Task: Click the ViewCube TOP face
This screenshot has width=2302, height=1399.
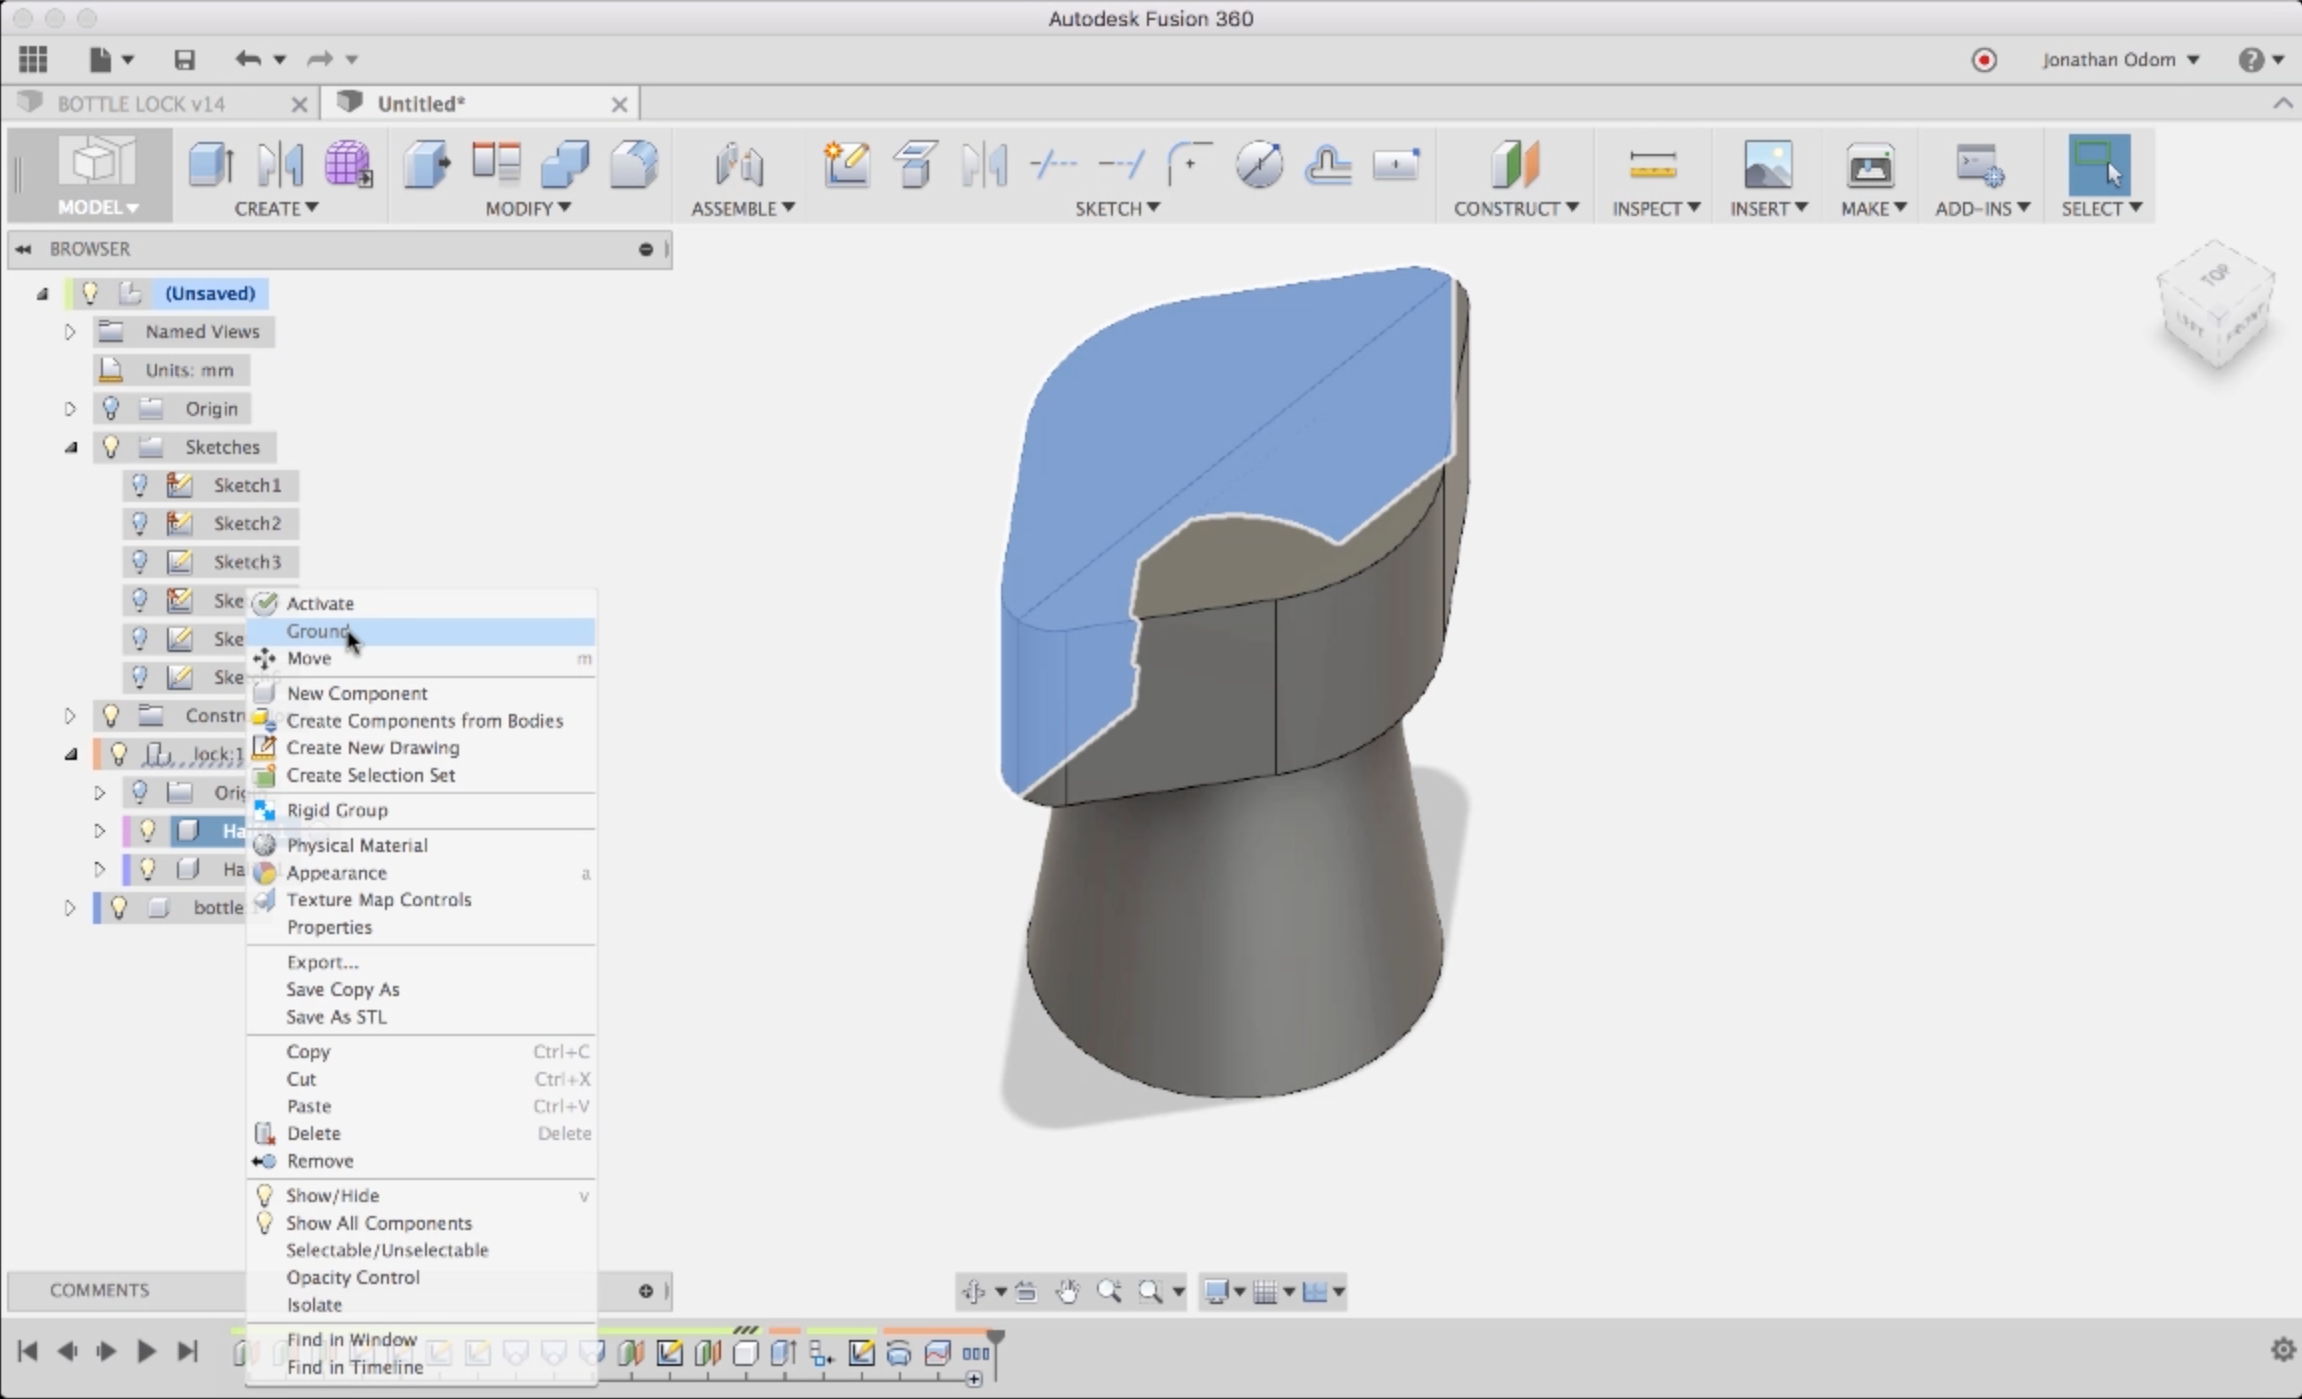Action: point(2216,275)
